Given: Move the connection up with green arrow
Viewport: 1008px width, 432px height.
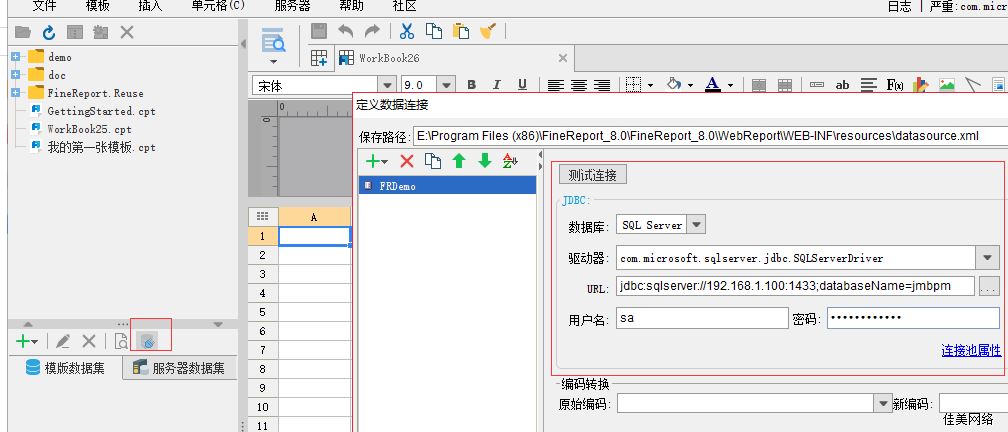Looking at the screenshot, I should click(x=458, y=161).
